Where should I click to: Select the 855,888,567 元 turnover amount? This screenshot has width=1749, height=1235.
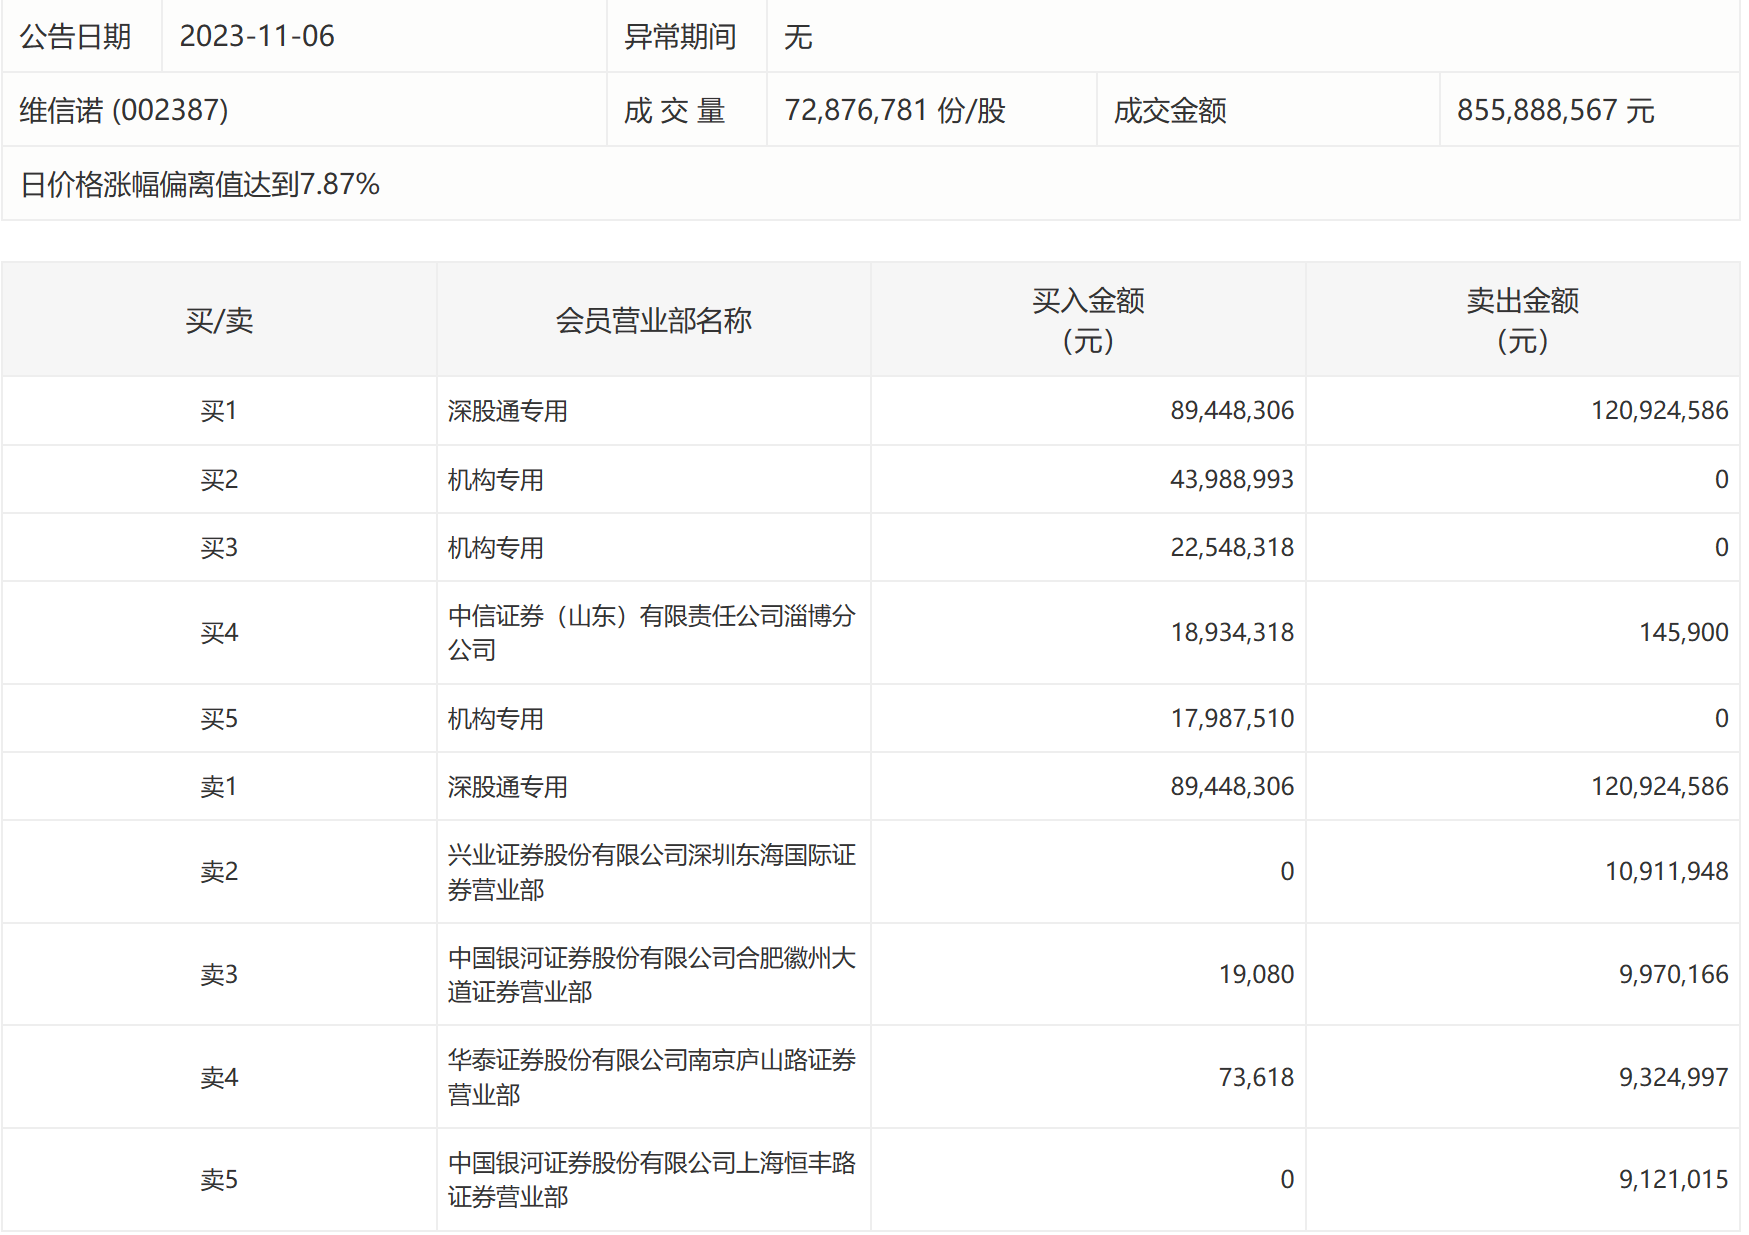pos(1555,110)
